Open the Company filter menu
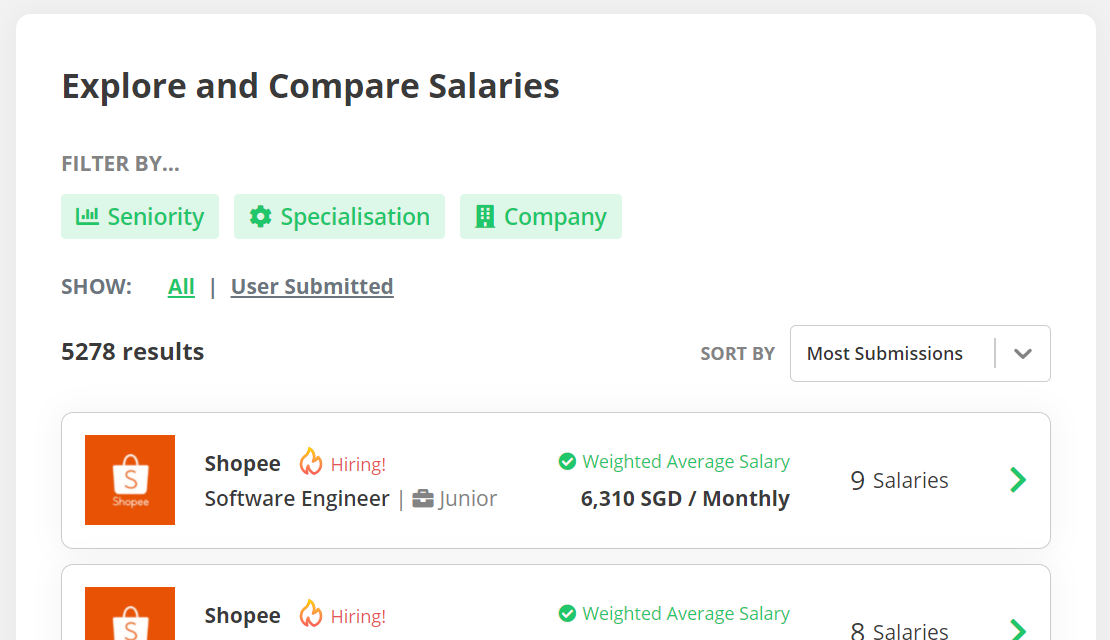The image size is (1110, 640). (540, 216)
